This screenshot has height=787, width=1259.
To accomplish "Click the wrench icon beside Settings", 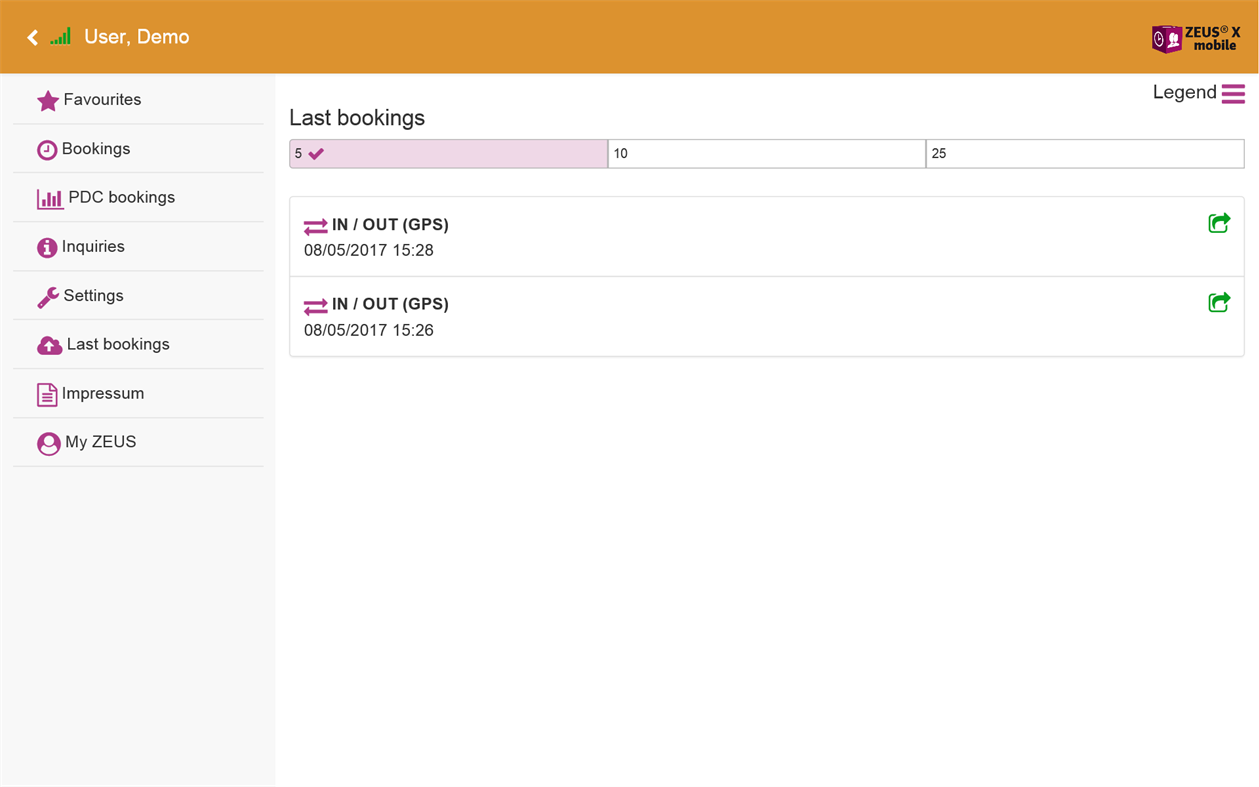I will point(47,297).
